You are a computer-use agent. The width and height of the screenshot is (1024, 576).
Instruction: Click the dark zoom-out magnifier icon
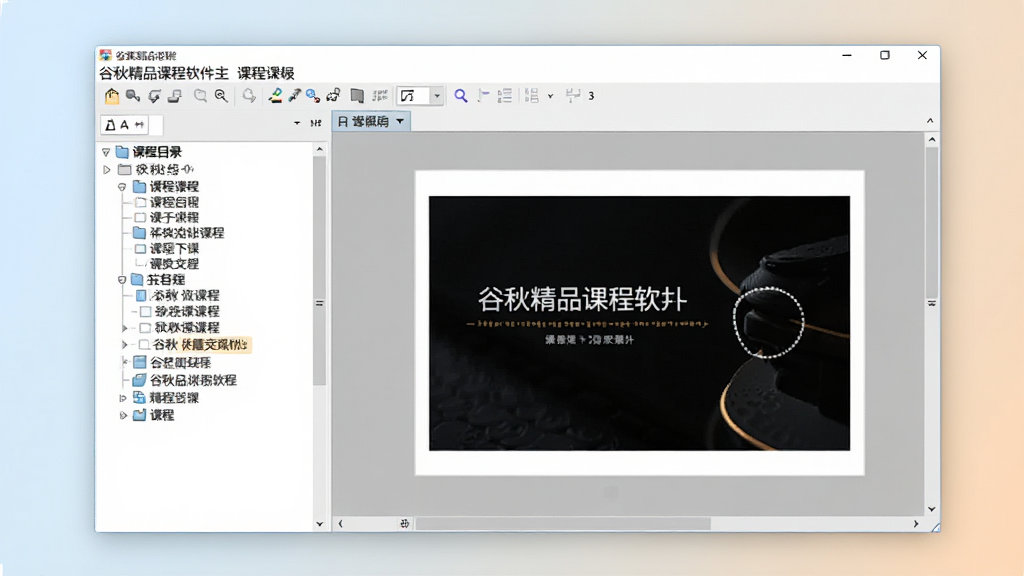221,96
